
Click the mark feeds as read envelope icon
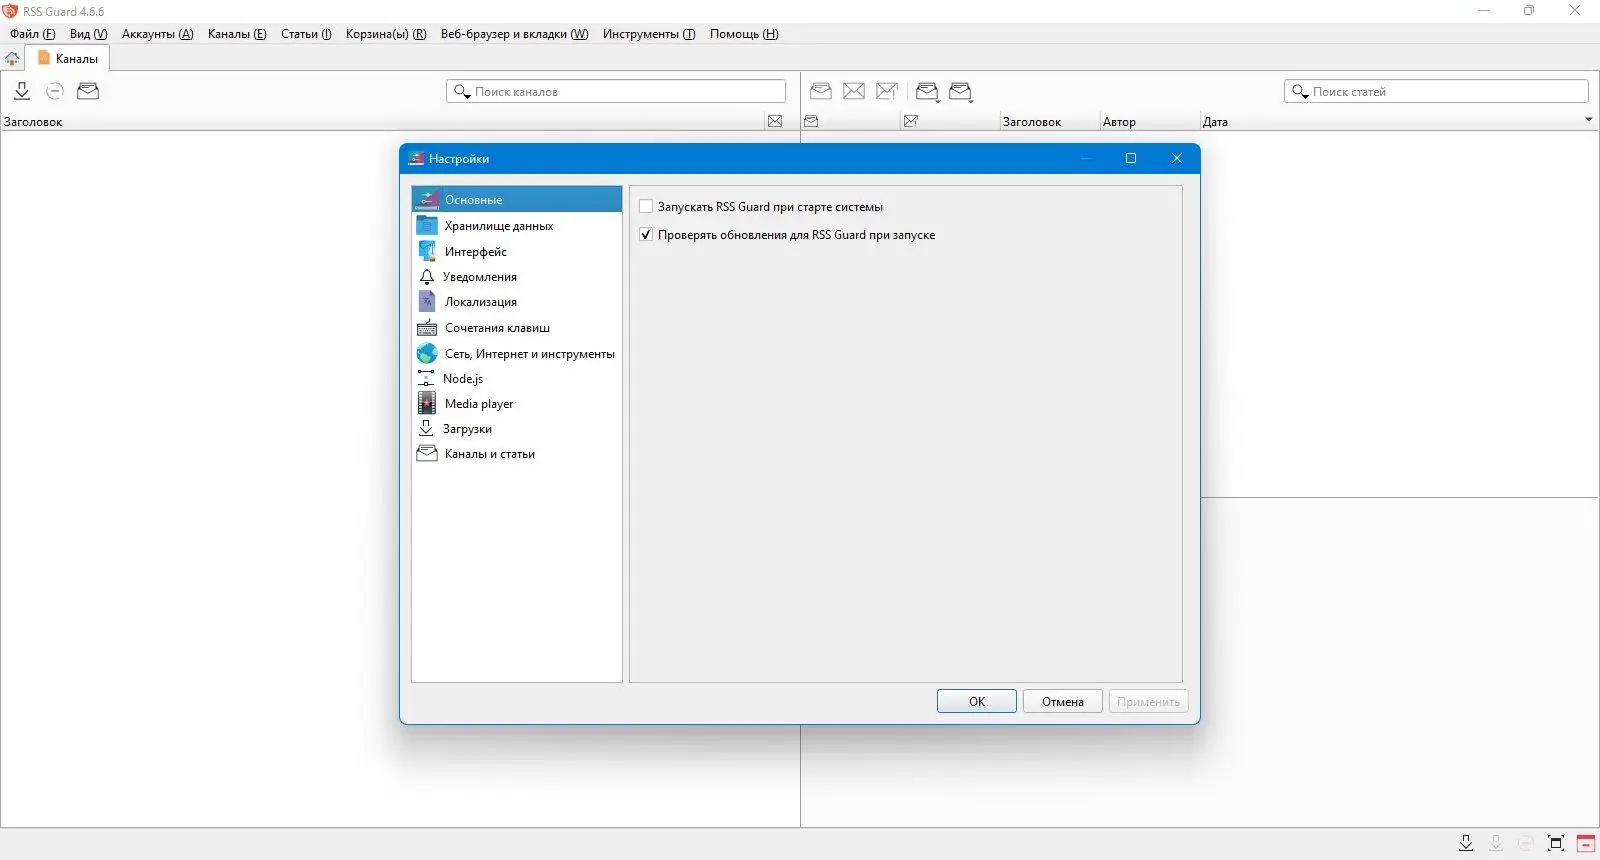coord(88,91)
